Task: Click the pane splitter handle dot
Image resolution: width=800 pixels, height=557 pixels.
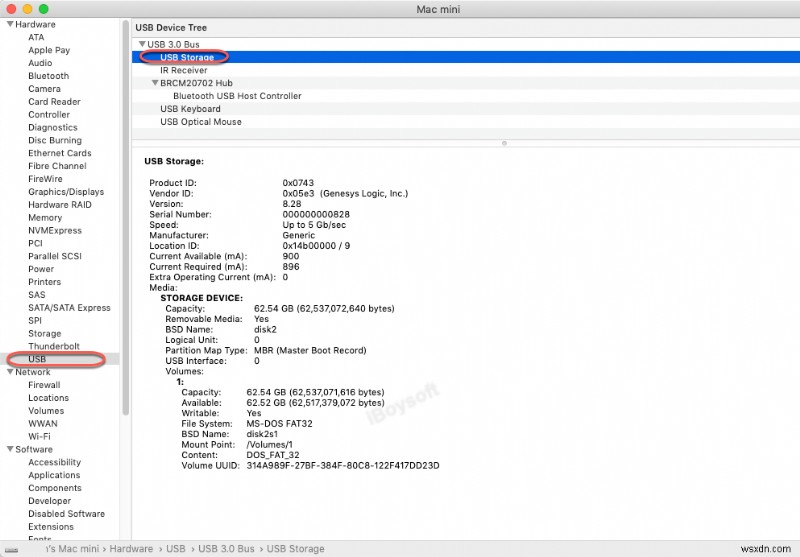Action: (504, 143)
